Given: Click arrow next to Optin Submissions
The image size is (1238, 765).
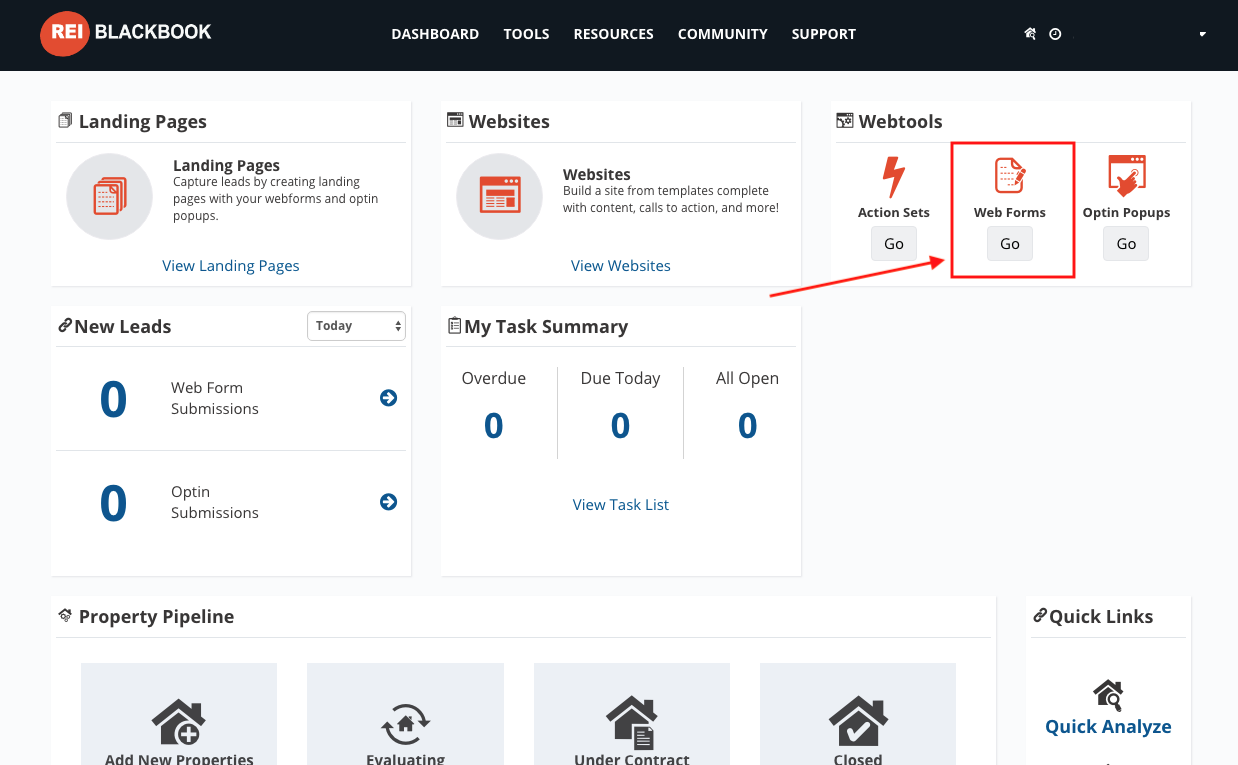Looking at the screenshot, I should tap(389, 502).
